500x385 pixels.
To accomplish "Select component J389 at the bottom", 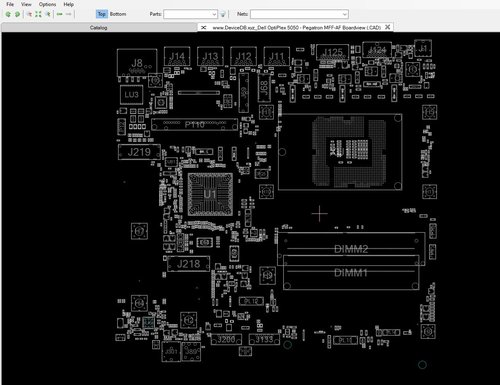I will [191, 351].
